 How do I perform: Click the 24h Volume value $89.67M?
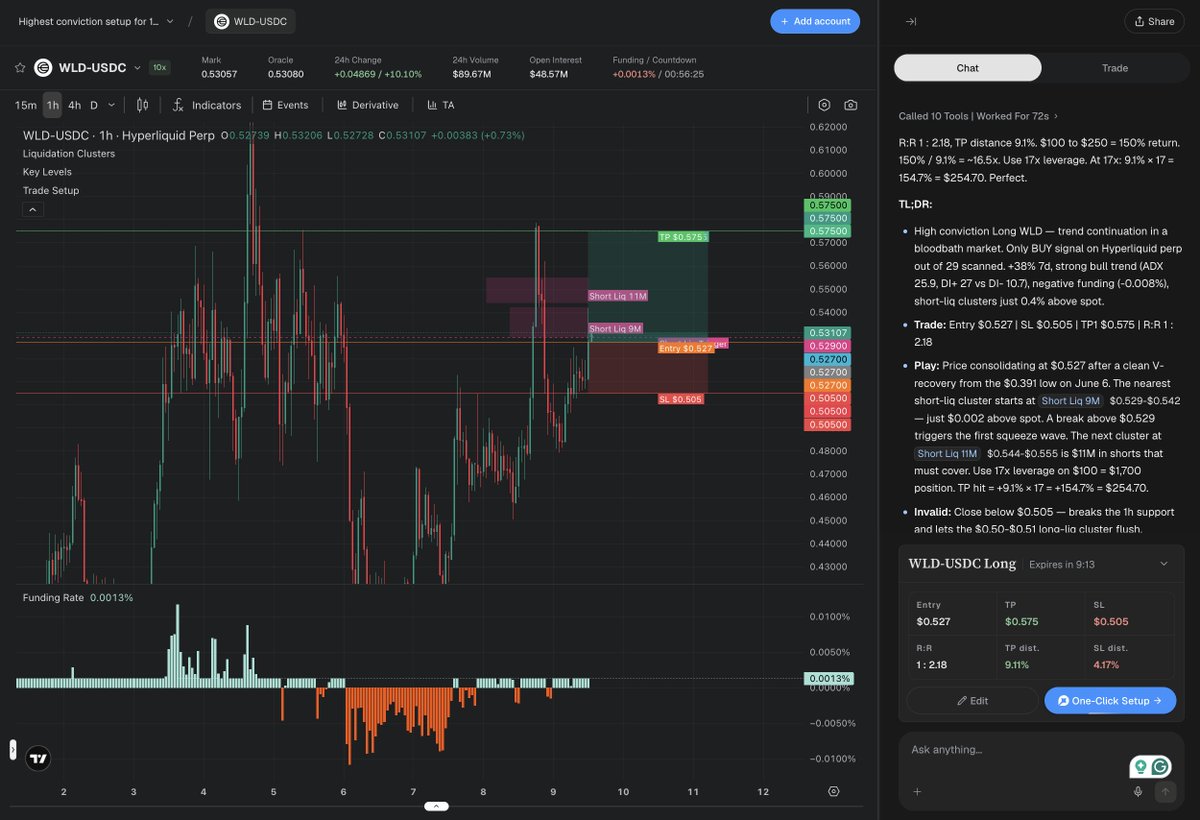(x=471, y=74)
